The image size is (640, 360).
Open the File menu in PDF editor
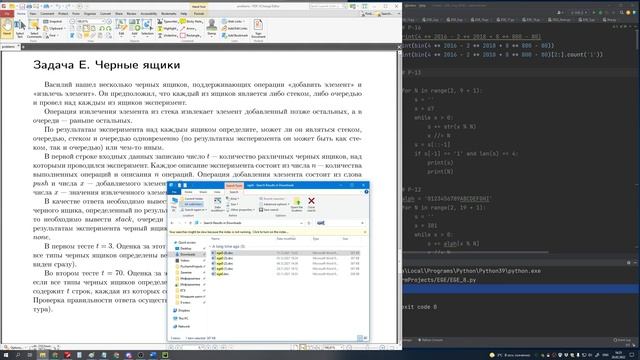(7, 13)
